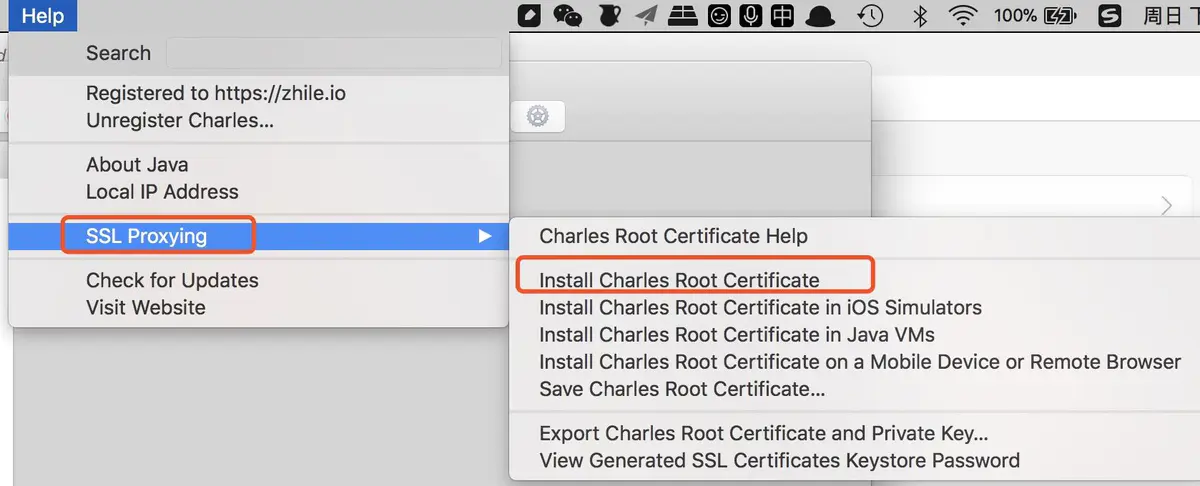Click the battery 100% status
The height and width of the screenshot is (486, 1200).
tap(1034, 15)
